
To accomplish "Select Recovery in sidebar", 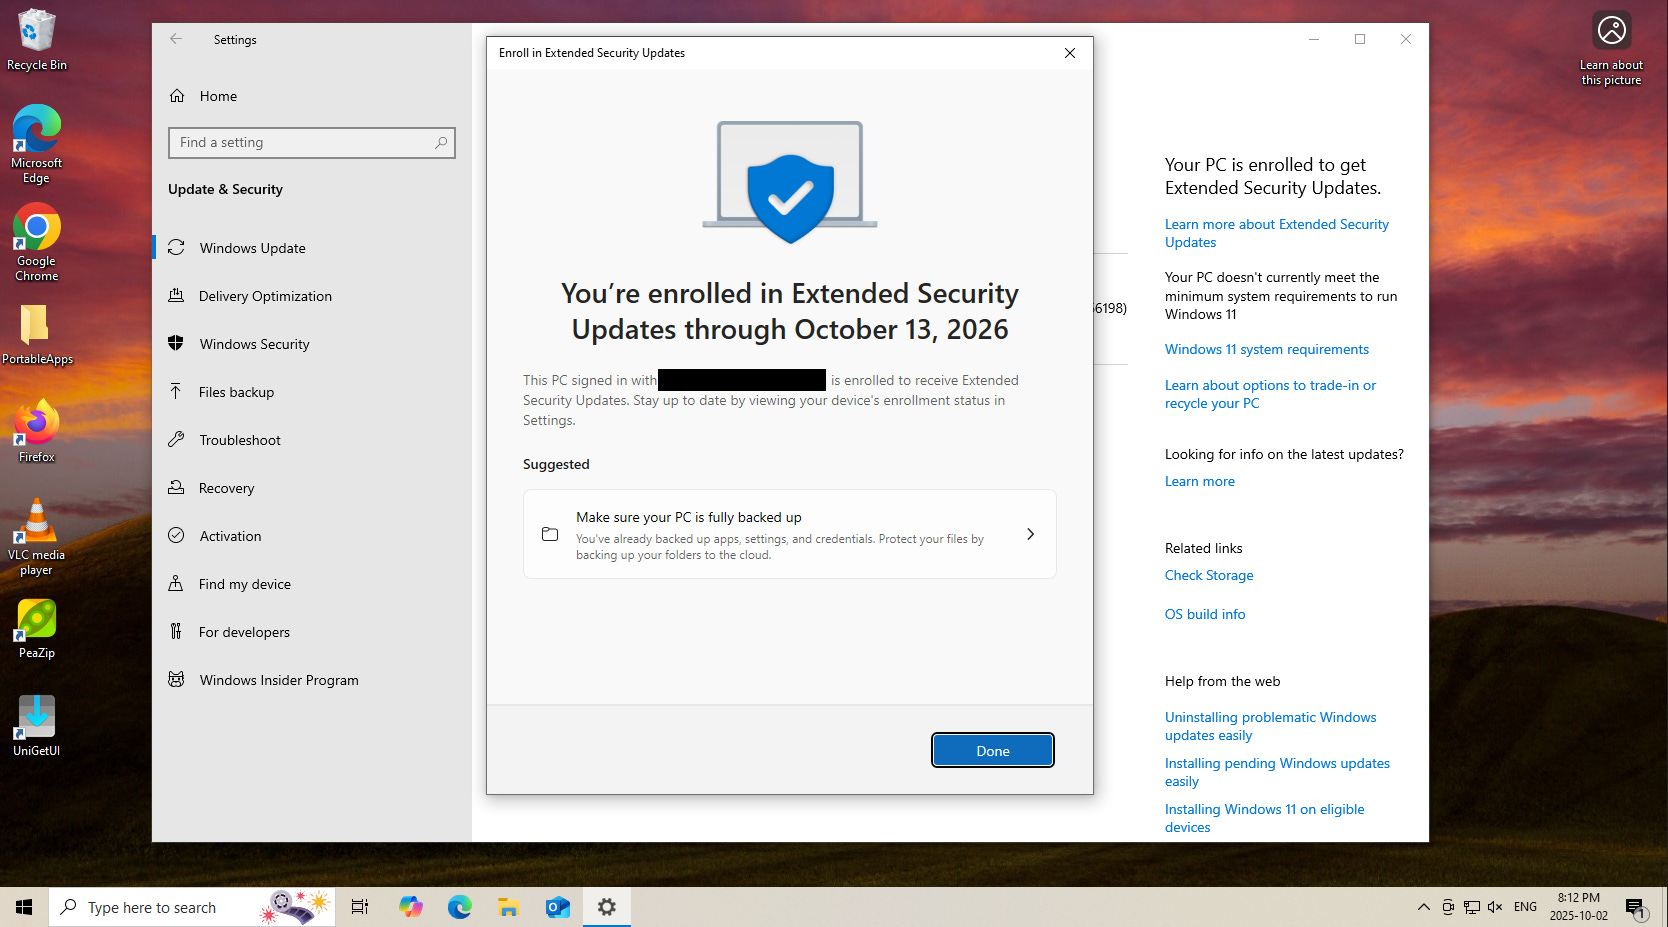I will 312,488.
